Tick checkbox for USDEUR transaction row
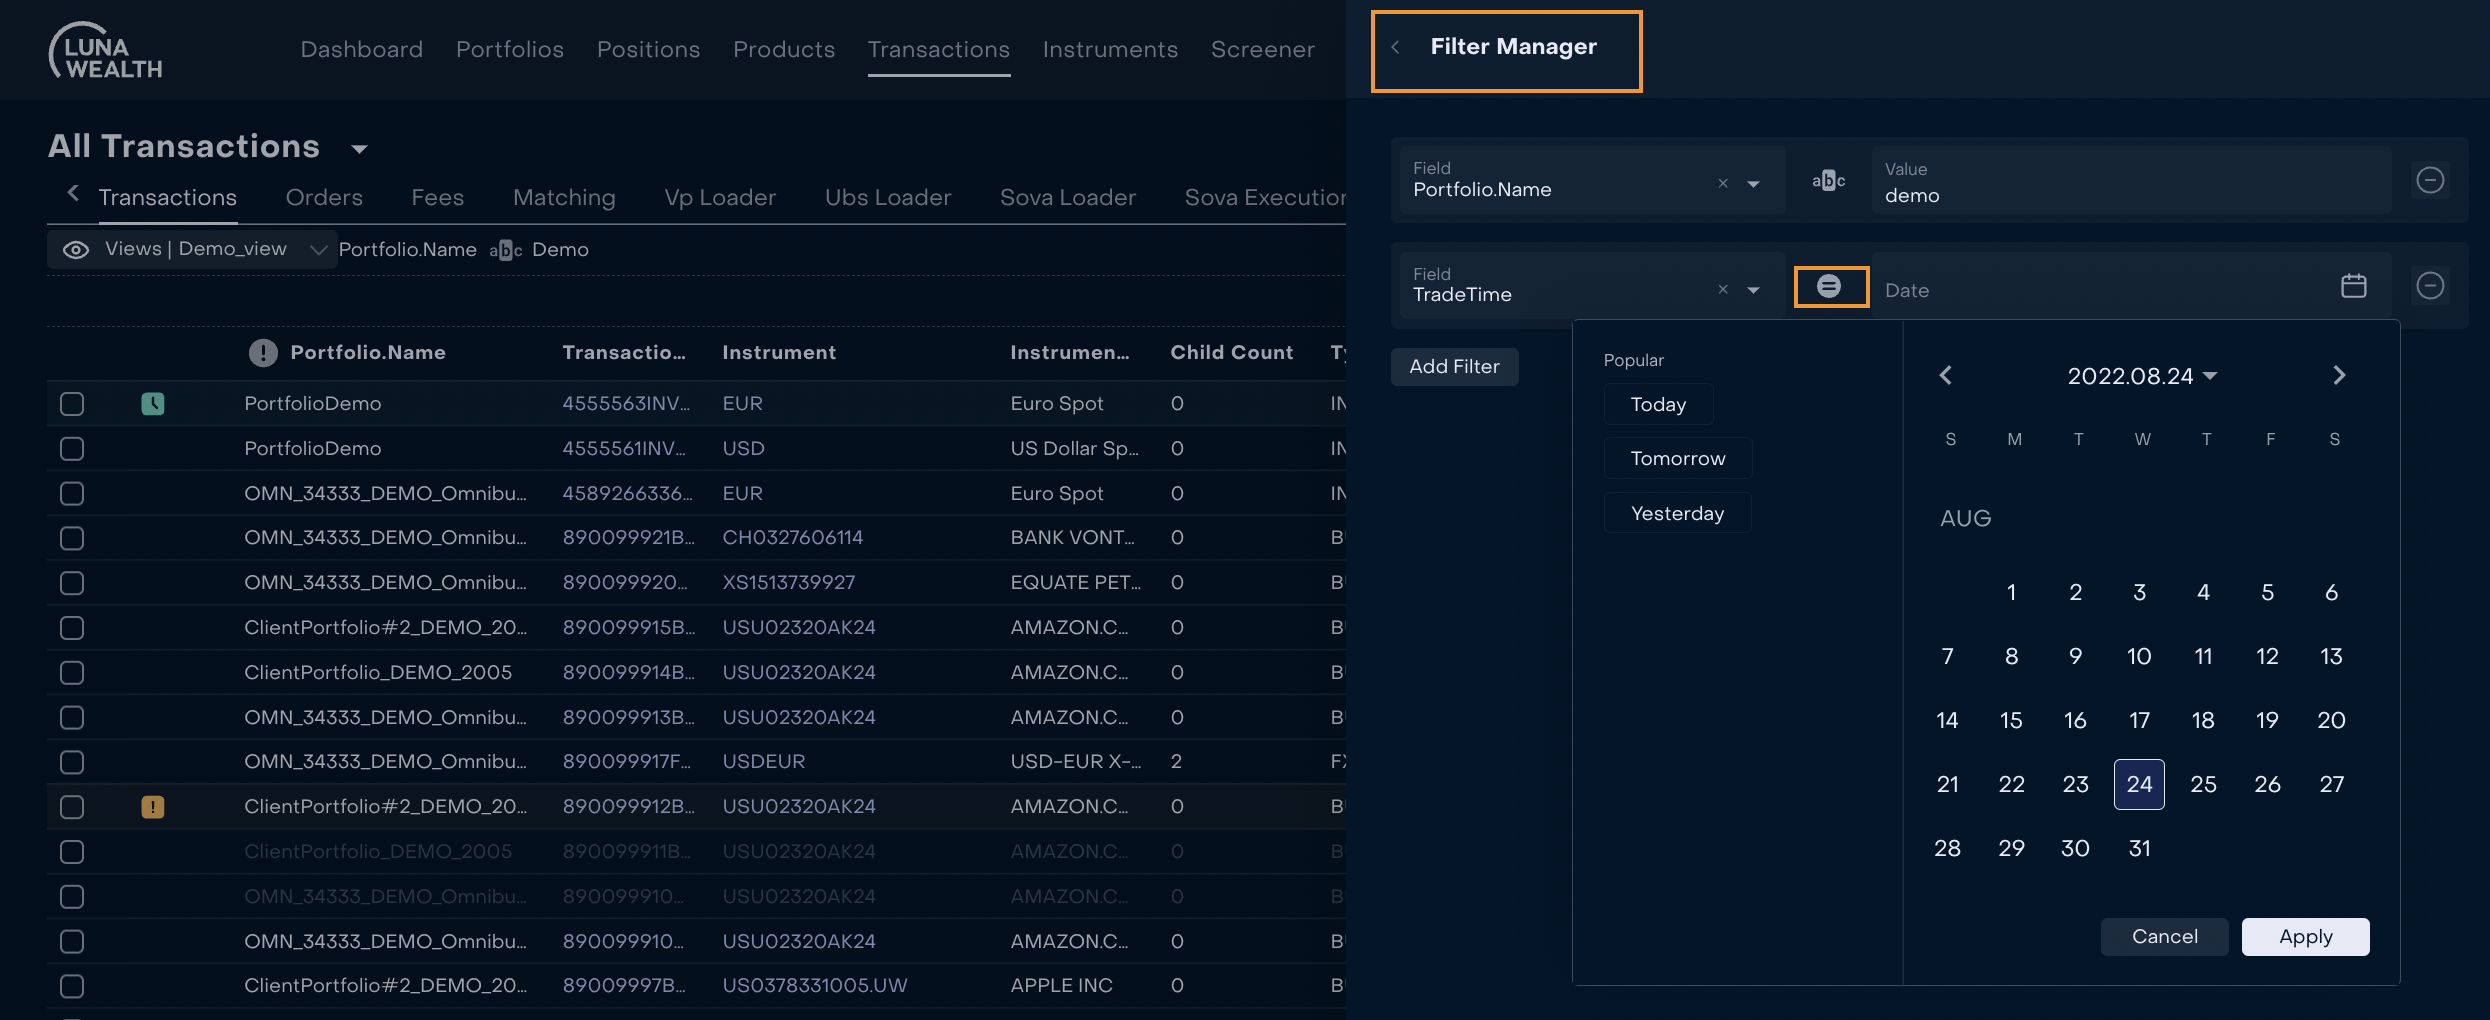This screenshot has height=1020, width=2490. click(x=72, y=762)
